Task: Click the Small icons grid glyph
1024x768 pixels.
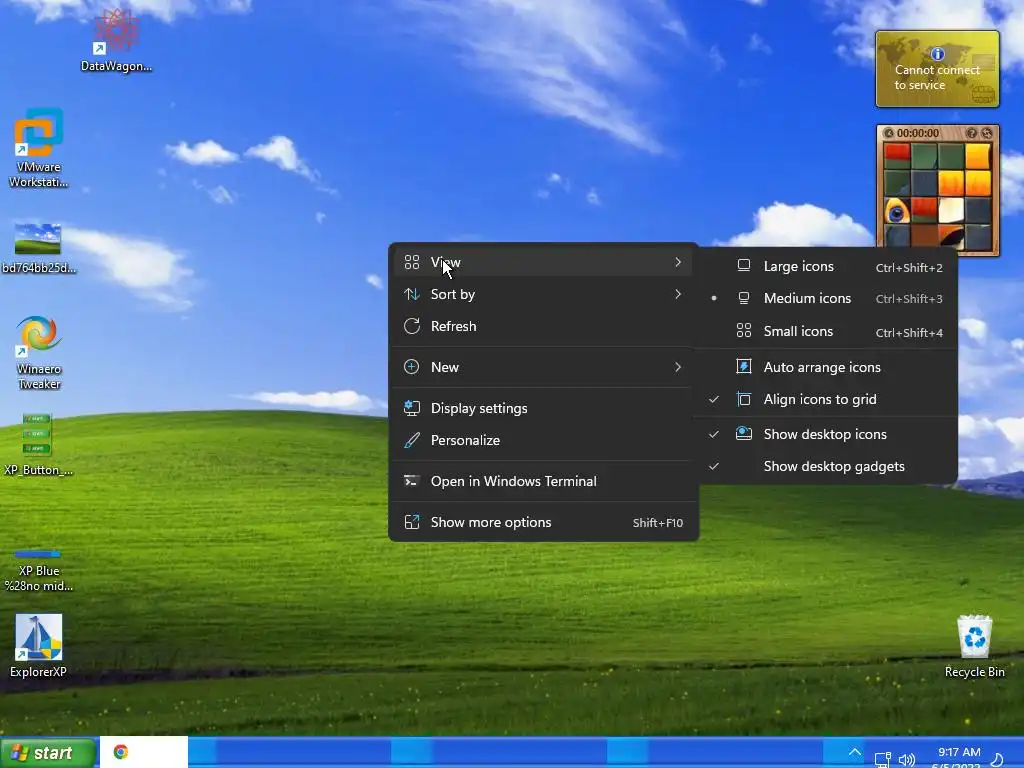Action: pos(744,330)
